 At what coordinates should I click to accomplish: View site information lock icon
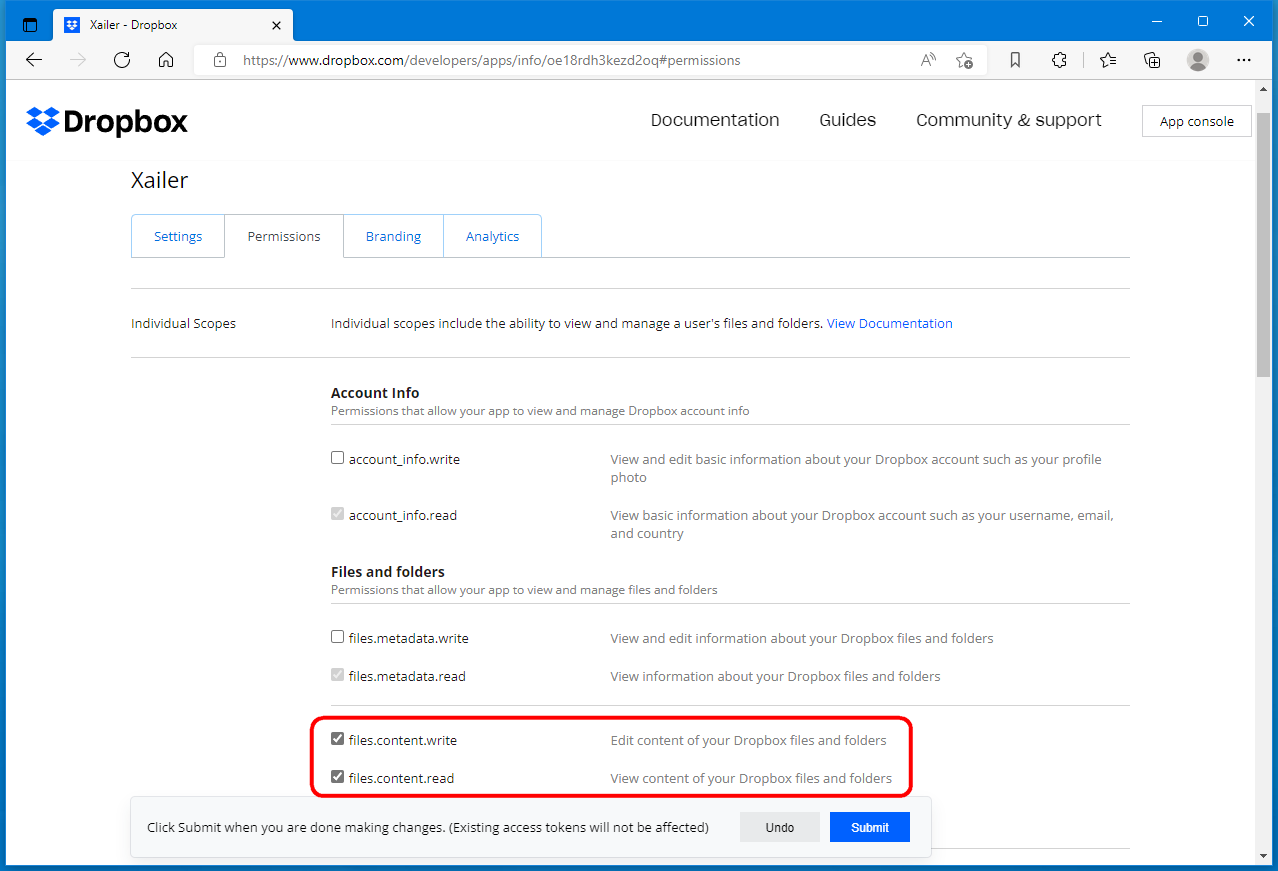(x=220, y=60)
